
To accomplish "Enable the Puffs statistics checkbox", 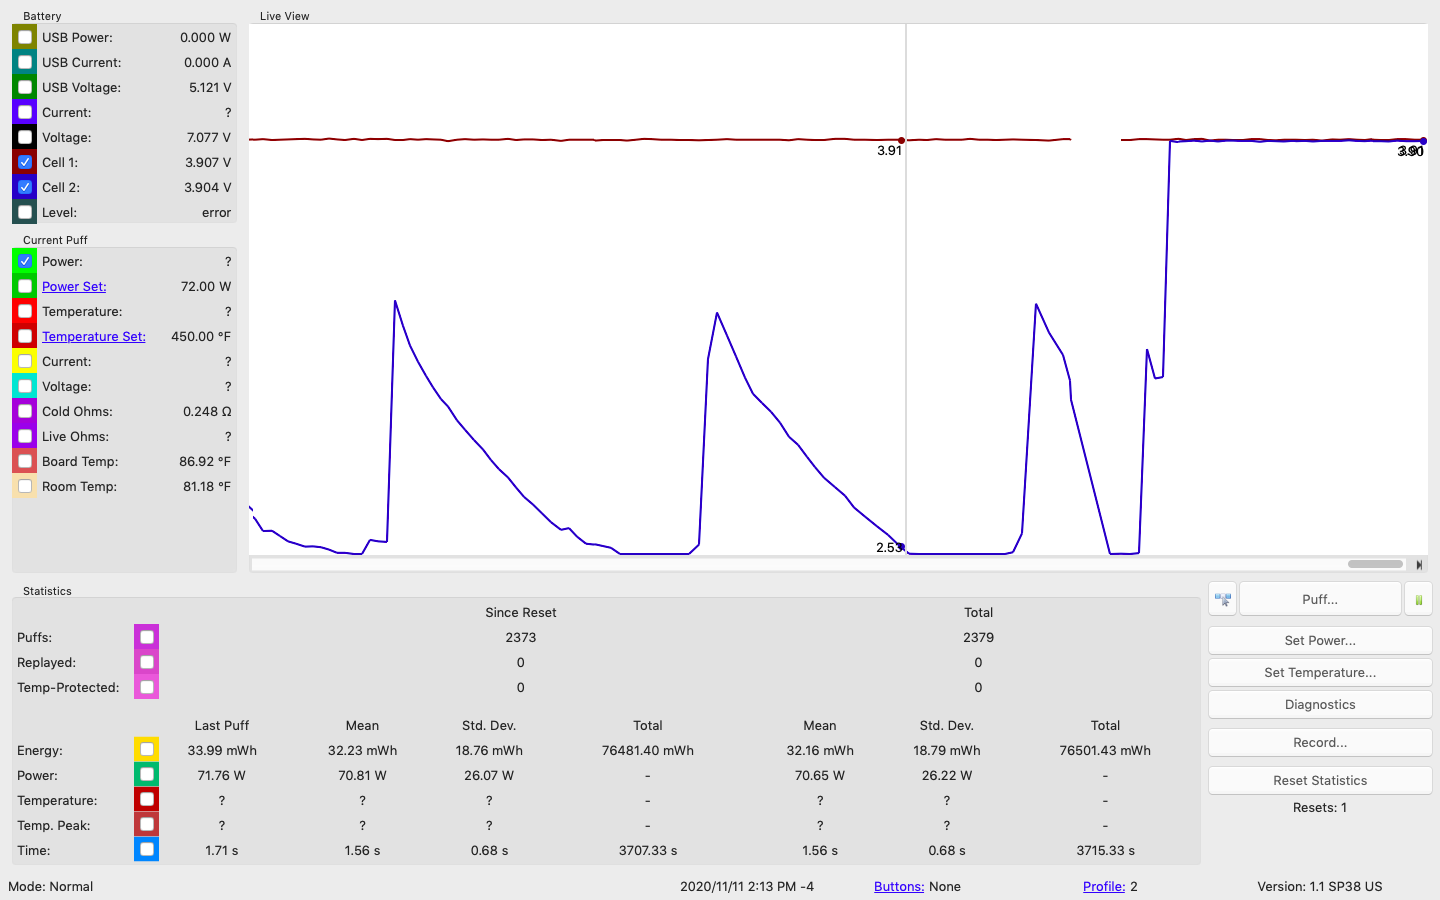I will click(147, 637).
